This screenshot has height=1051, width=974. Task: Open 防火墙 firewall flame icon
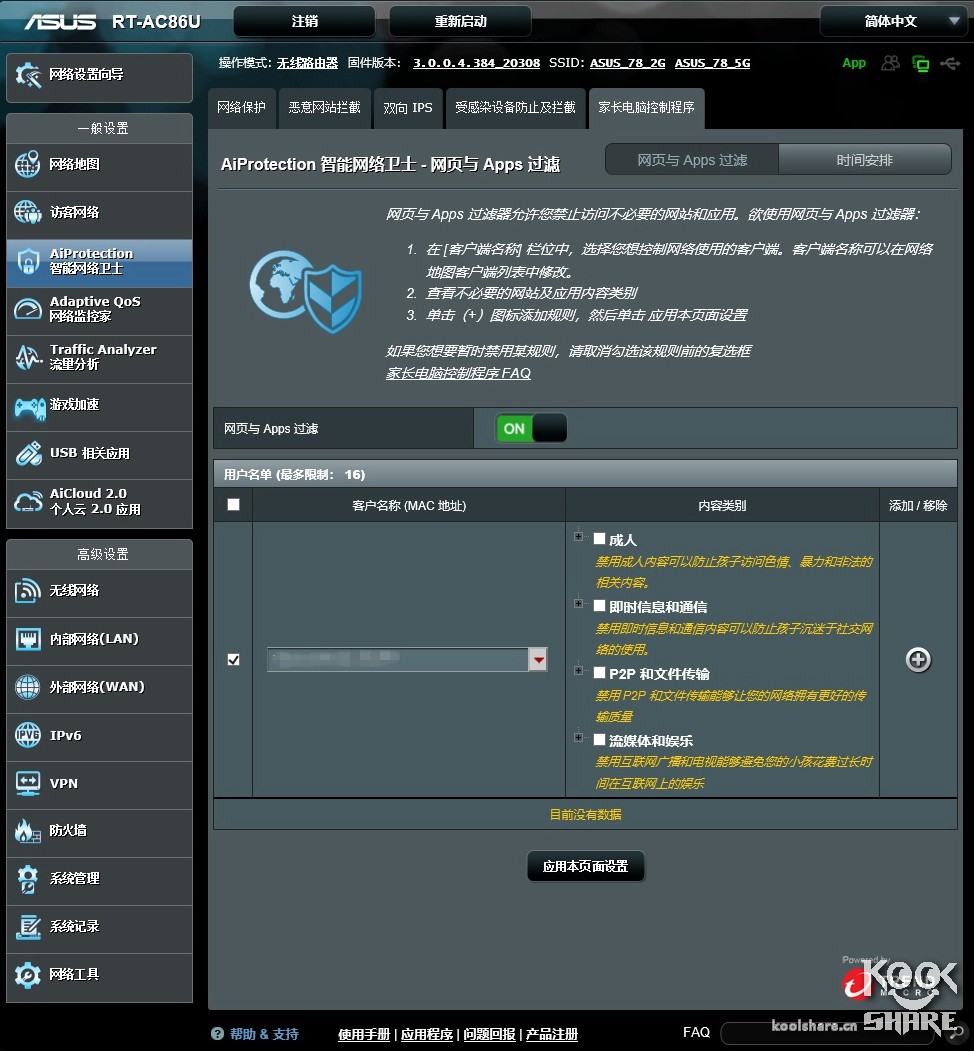(27, 831)
